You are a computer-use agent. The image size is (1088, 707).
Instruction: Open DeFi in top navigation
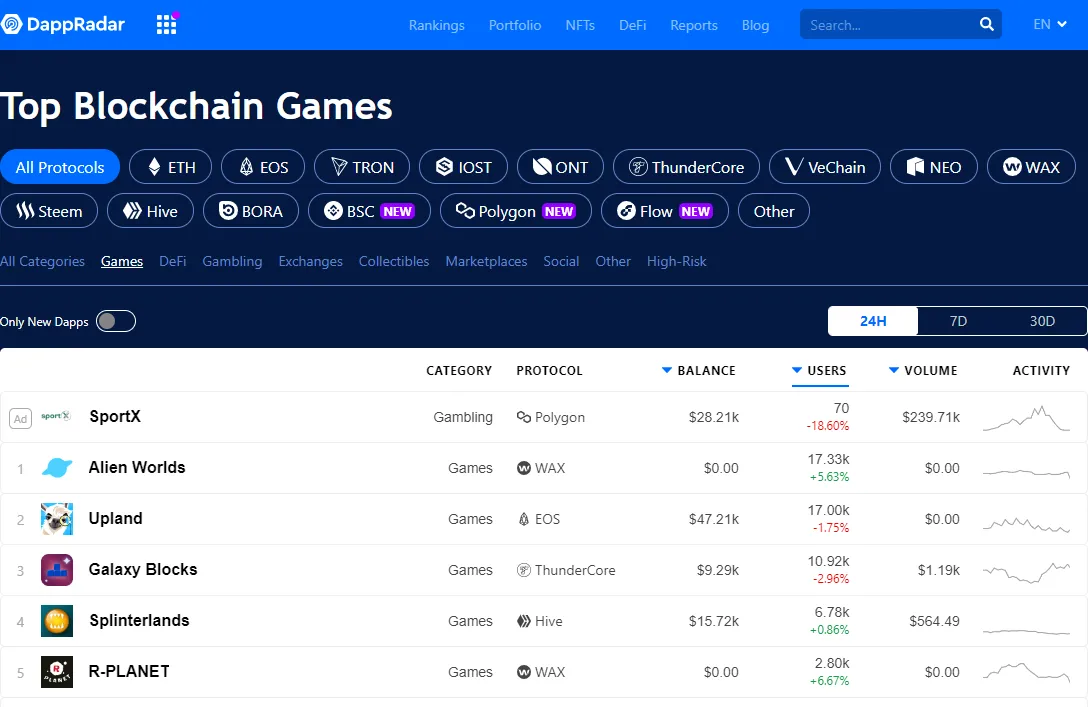click(x=632, y=25)
